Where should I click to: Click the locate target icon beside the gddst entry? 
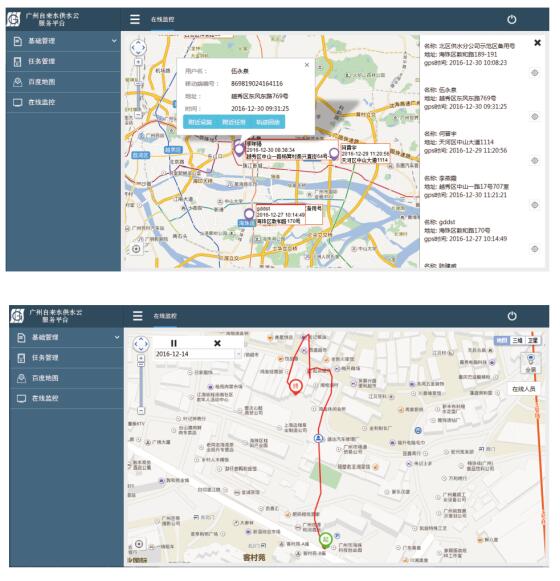534,249
